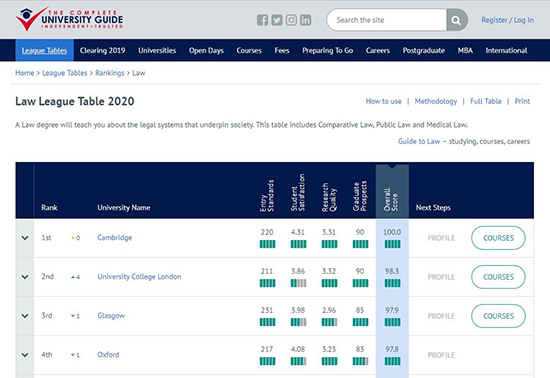Go to League Tables in the breadcrumb
This screenshot has width=550, height=378.
(x=65, y=73)
